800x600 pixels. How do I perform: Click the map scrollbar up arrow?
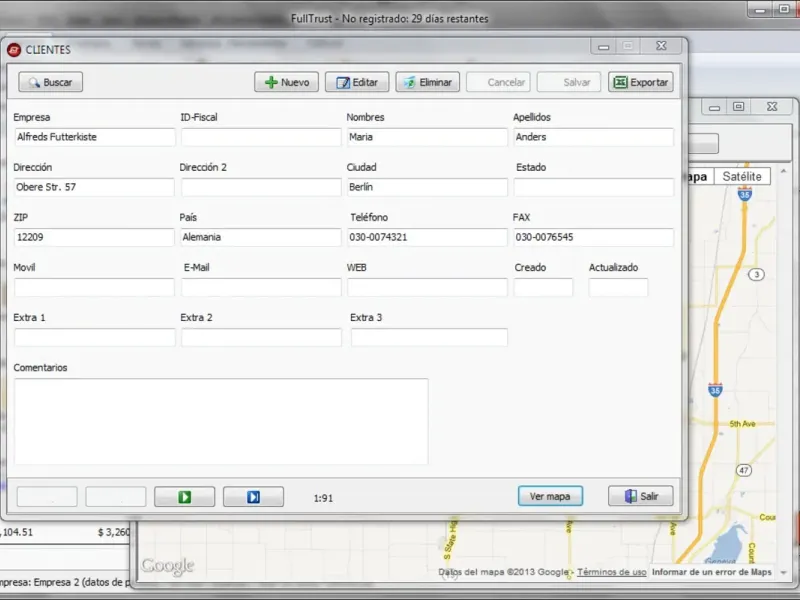[784, 171]
